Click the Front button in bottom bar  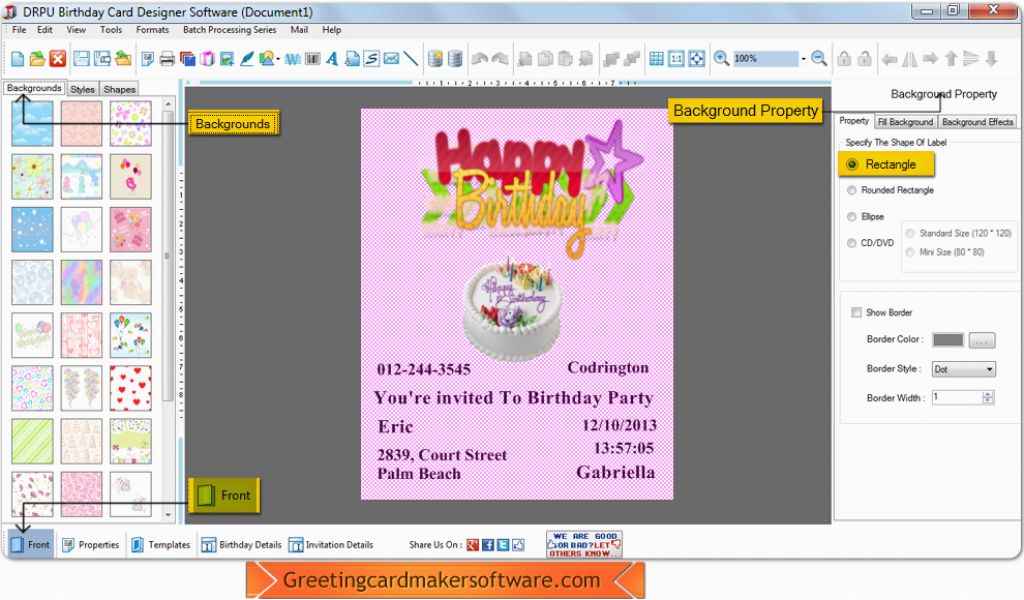[31, 545]
